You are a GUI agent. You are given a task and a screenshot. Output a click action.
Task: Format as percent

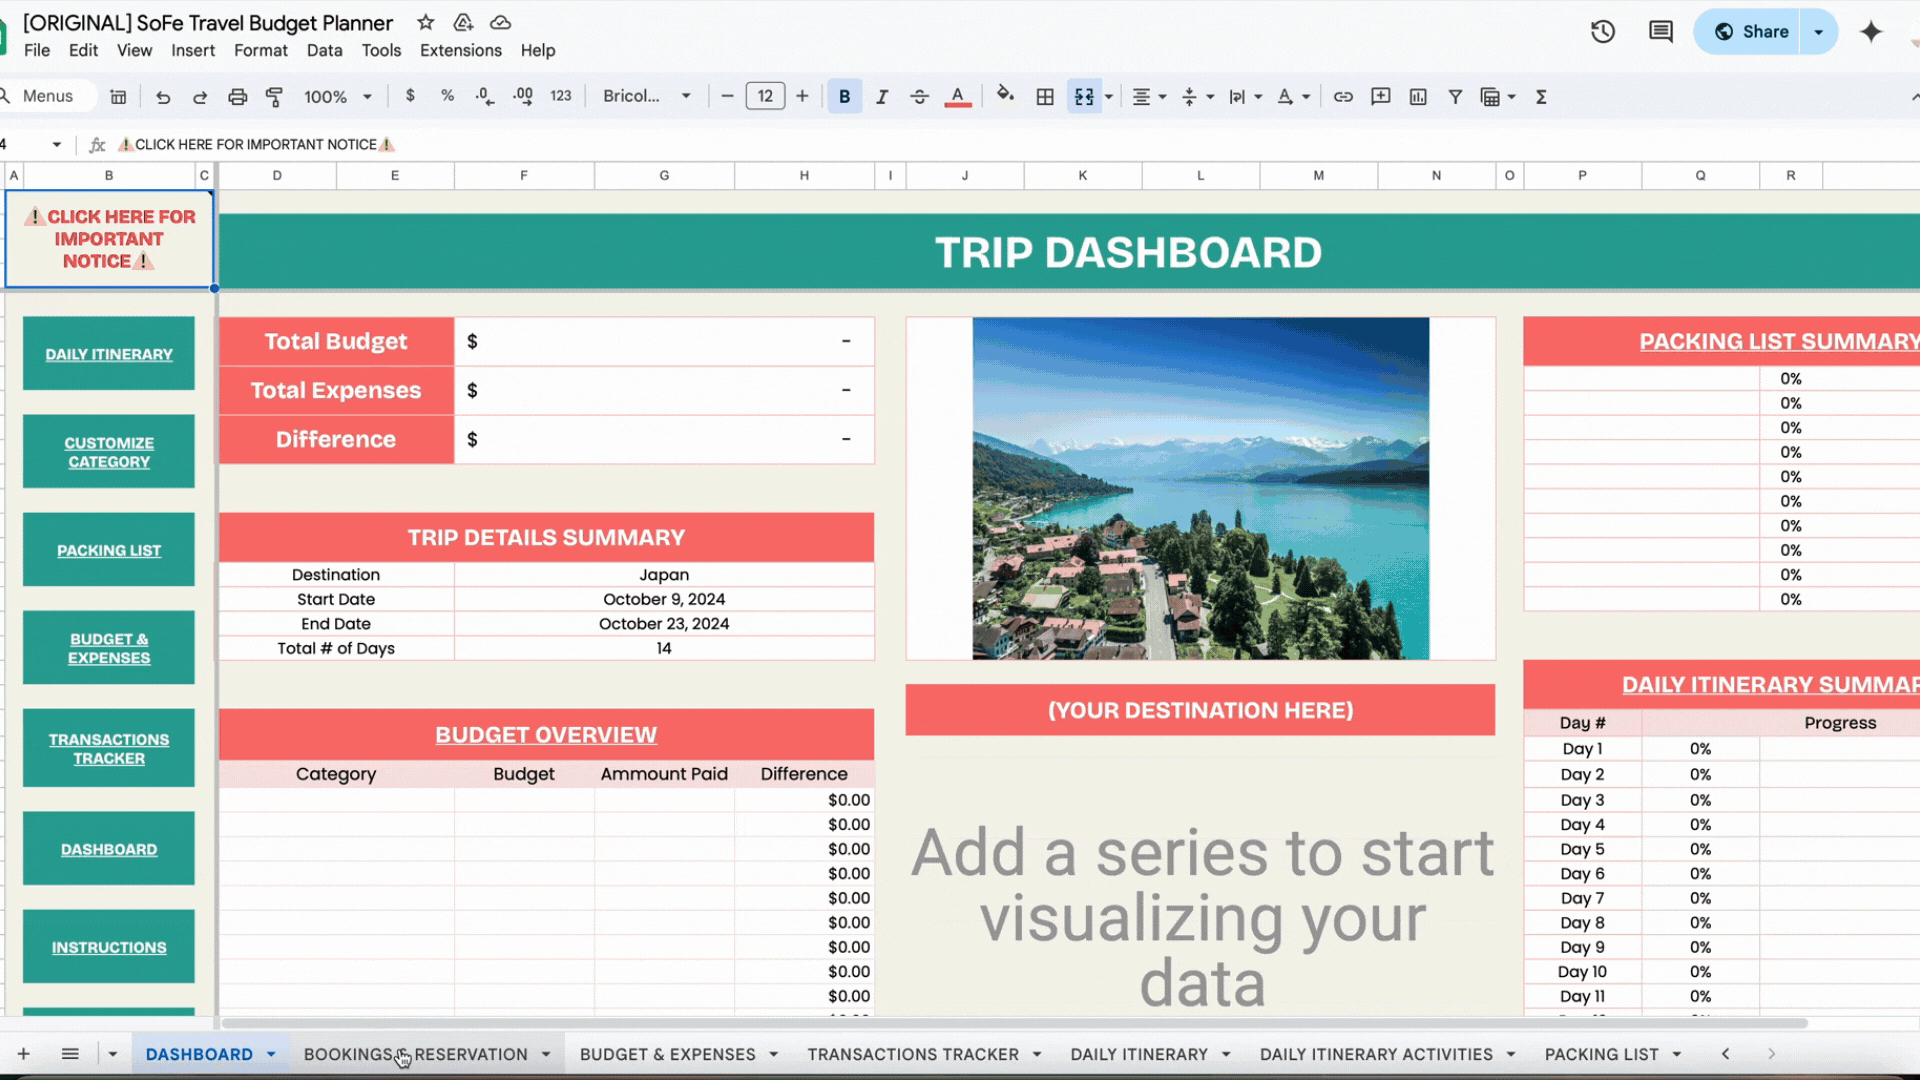447,96
